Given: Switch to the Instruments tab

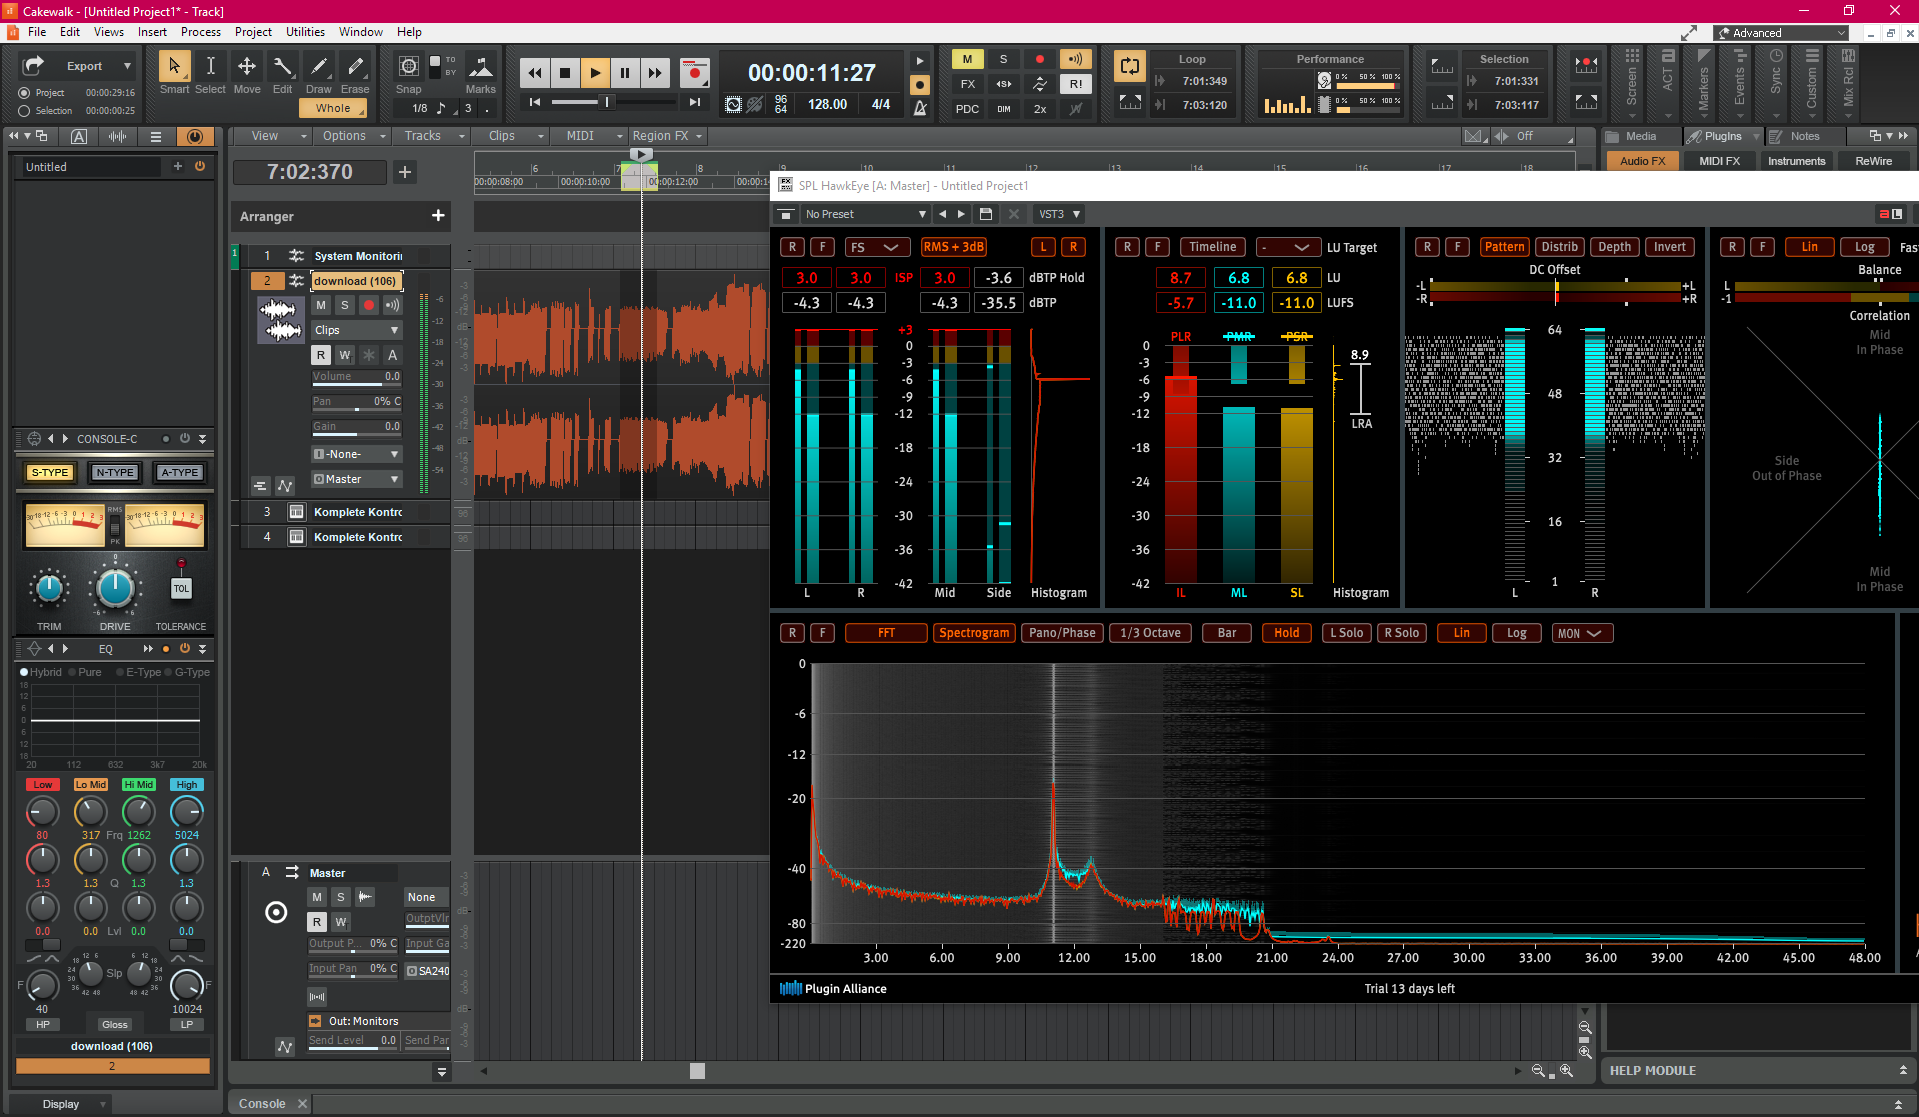Looking at the screenshot, I should click(x=1796, y=161).
